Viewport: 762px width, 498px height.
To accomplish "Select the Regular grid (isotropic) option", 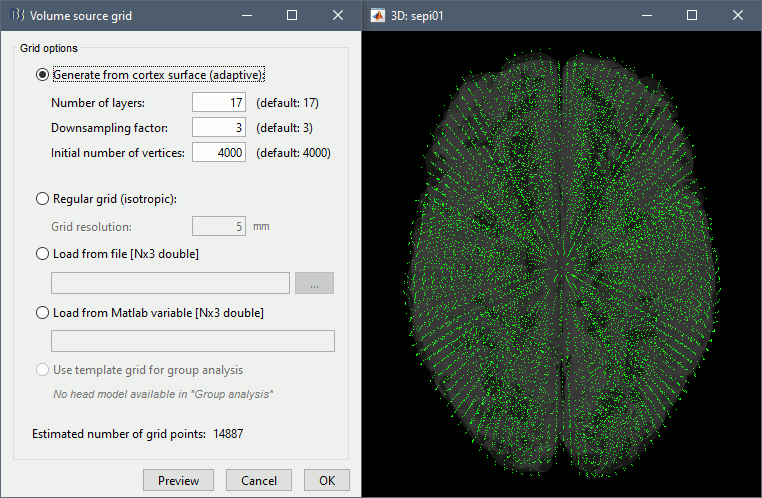I will (42, 198).
